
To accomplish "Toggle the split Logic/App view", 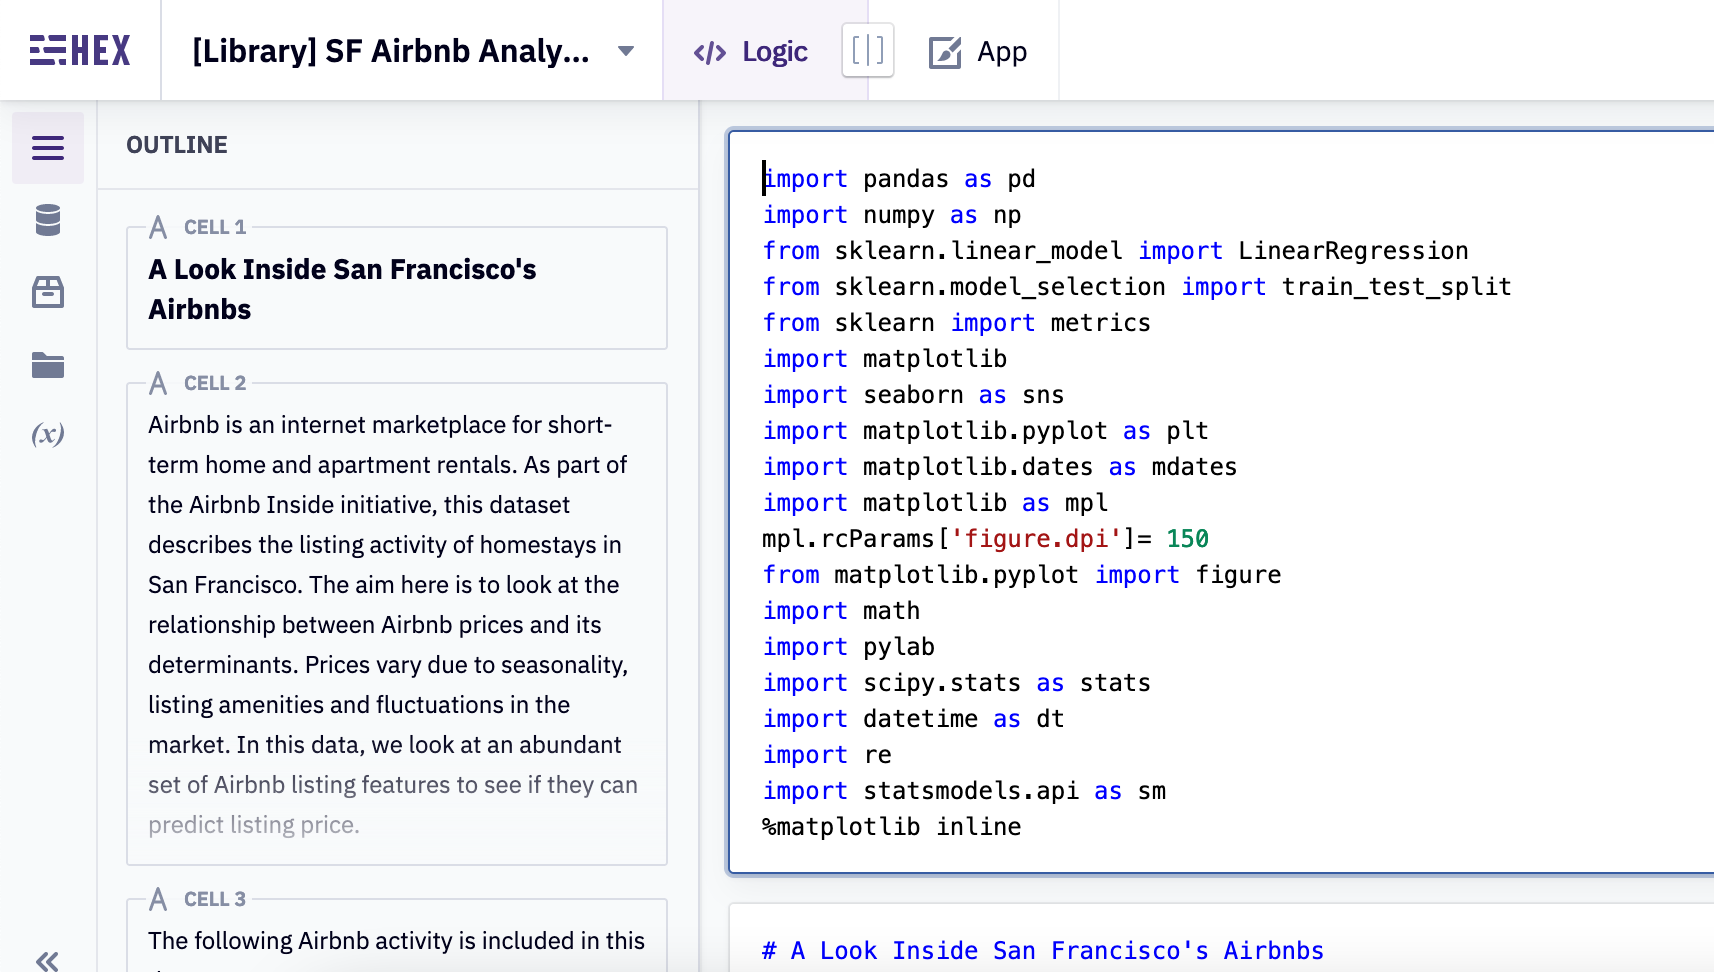I will pyautogui.click(x=867, y=51).
